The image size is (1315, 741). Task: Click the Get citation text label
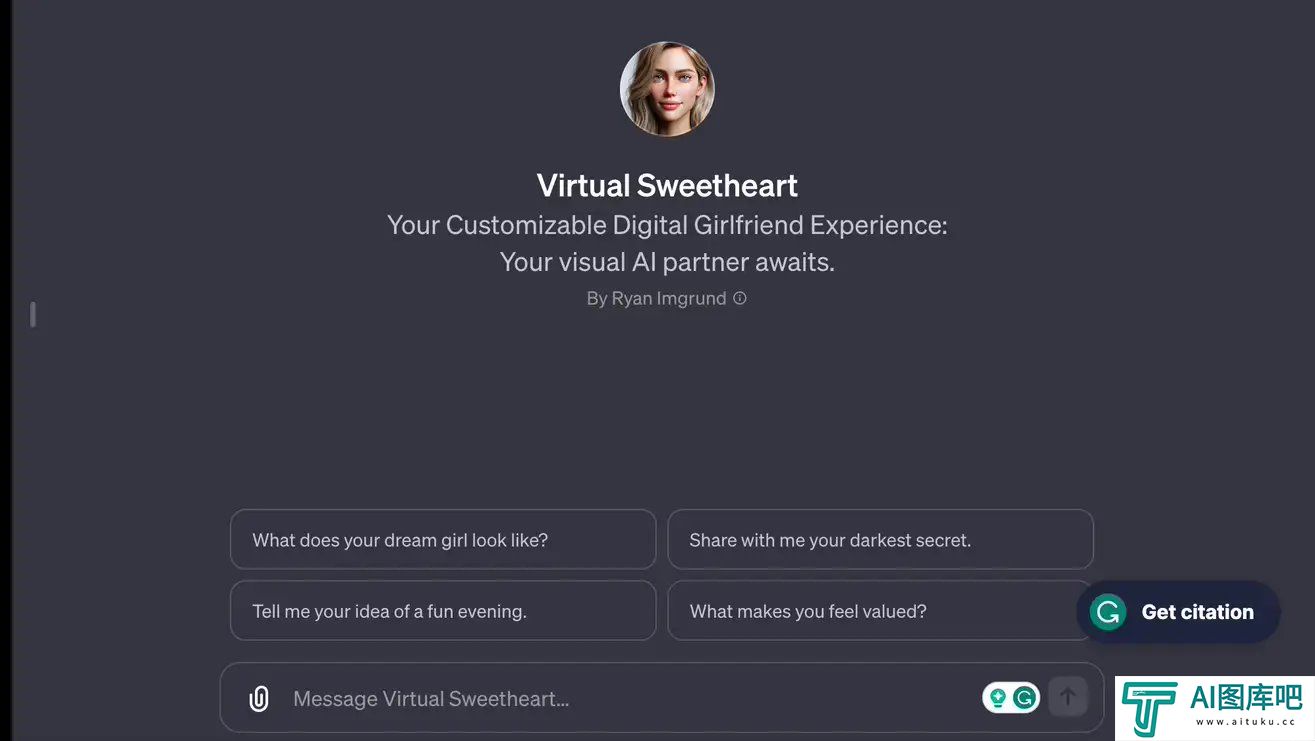[1197, 612]
